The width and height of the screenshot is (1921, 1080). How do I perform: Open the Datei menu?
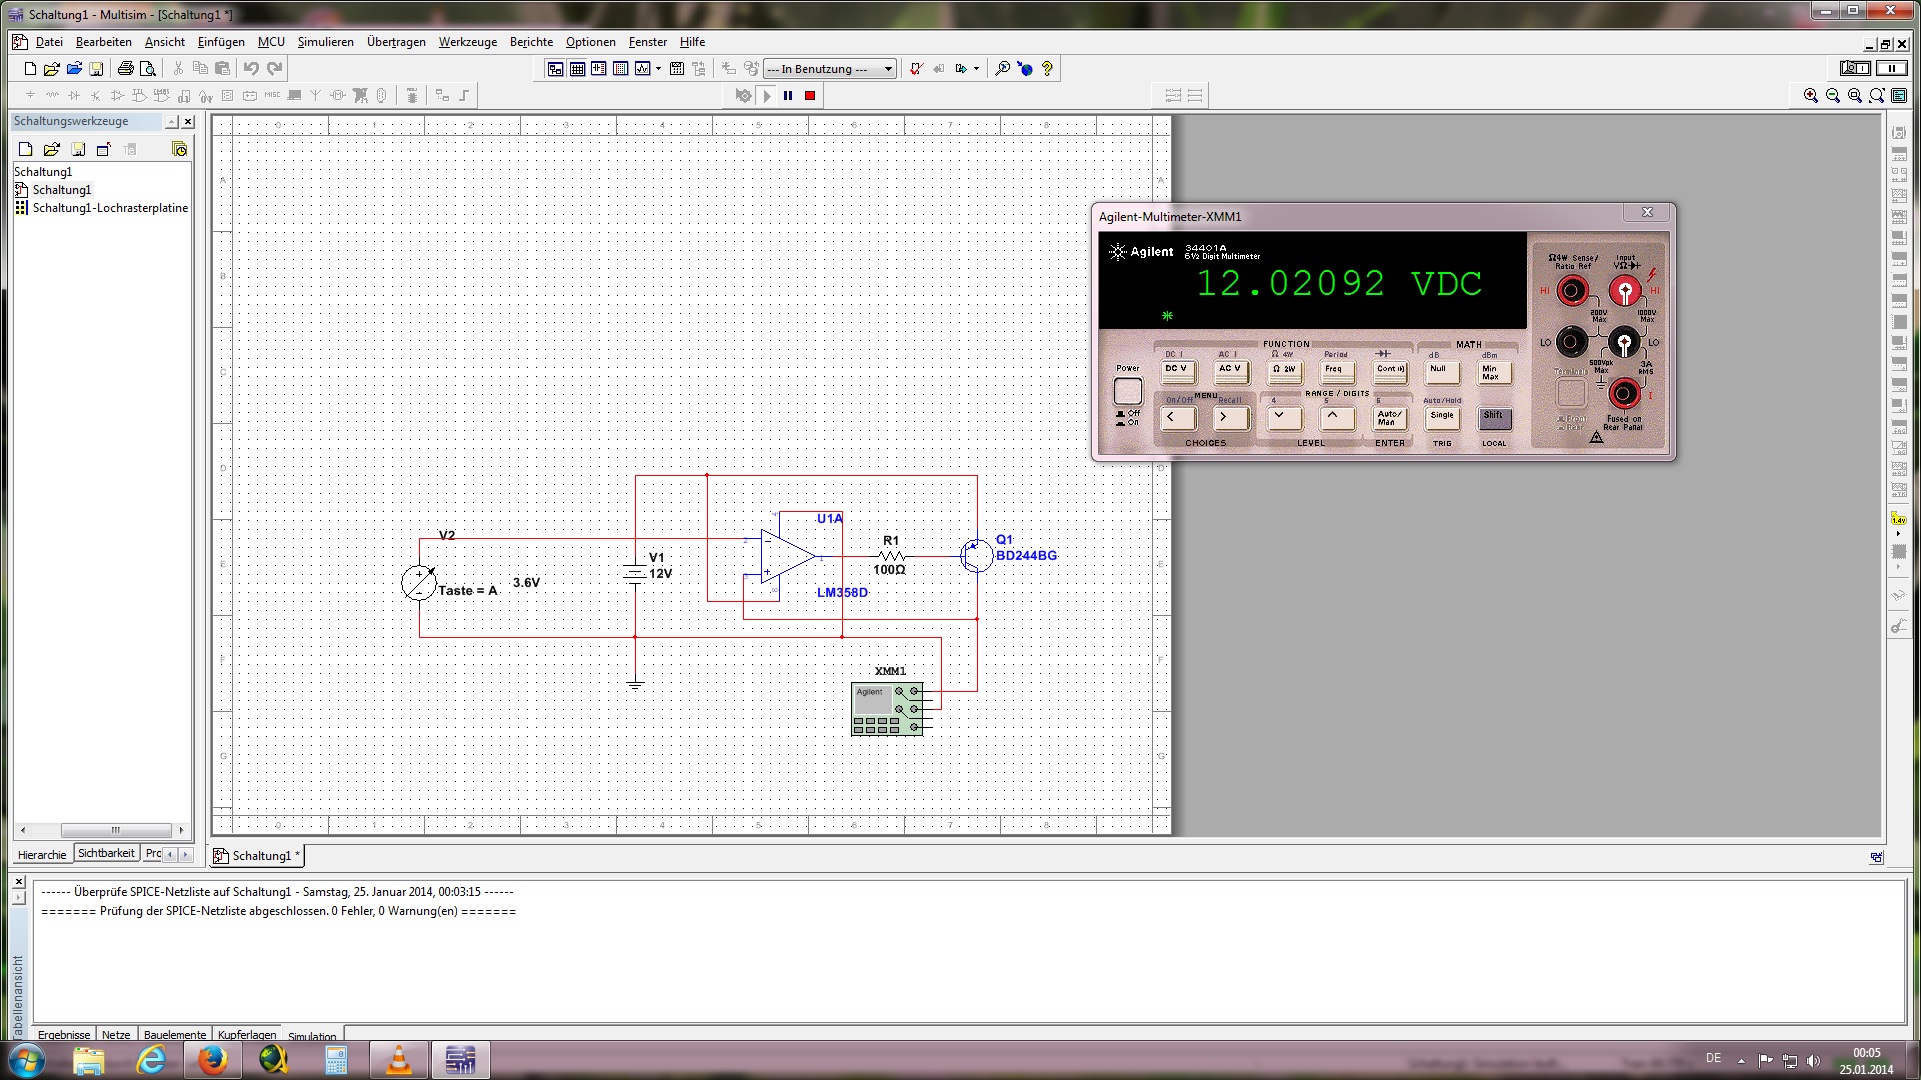(49, 42)
